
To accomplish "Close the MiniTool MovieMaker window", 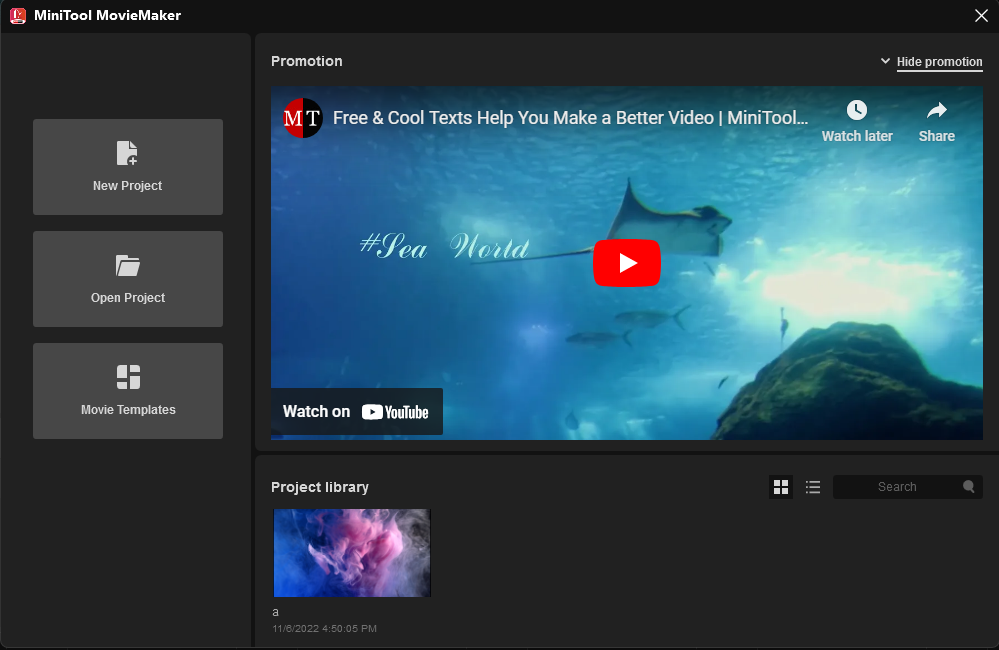I will pos(981,15).
